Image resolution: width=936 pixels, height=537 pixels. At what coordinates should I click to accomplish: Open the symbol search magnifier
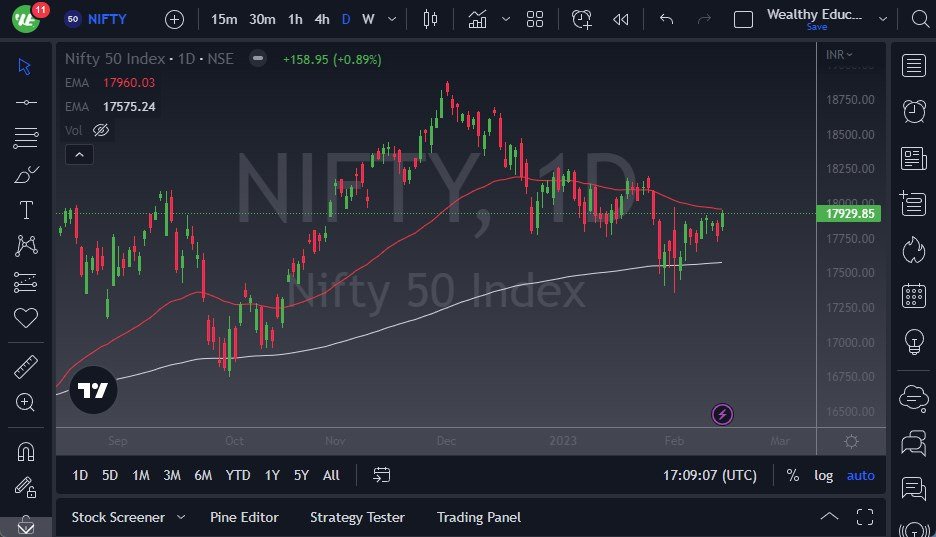pos(920,19)
